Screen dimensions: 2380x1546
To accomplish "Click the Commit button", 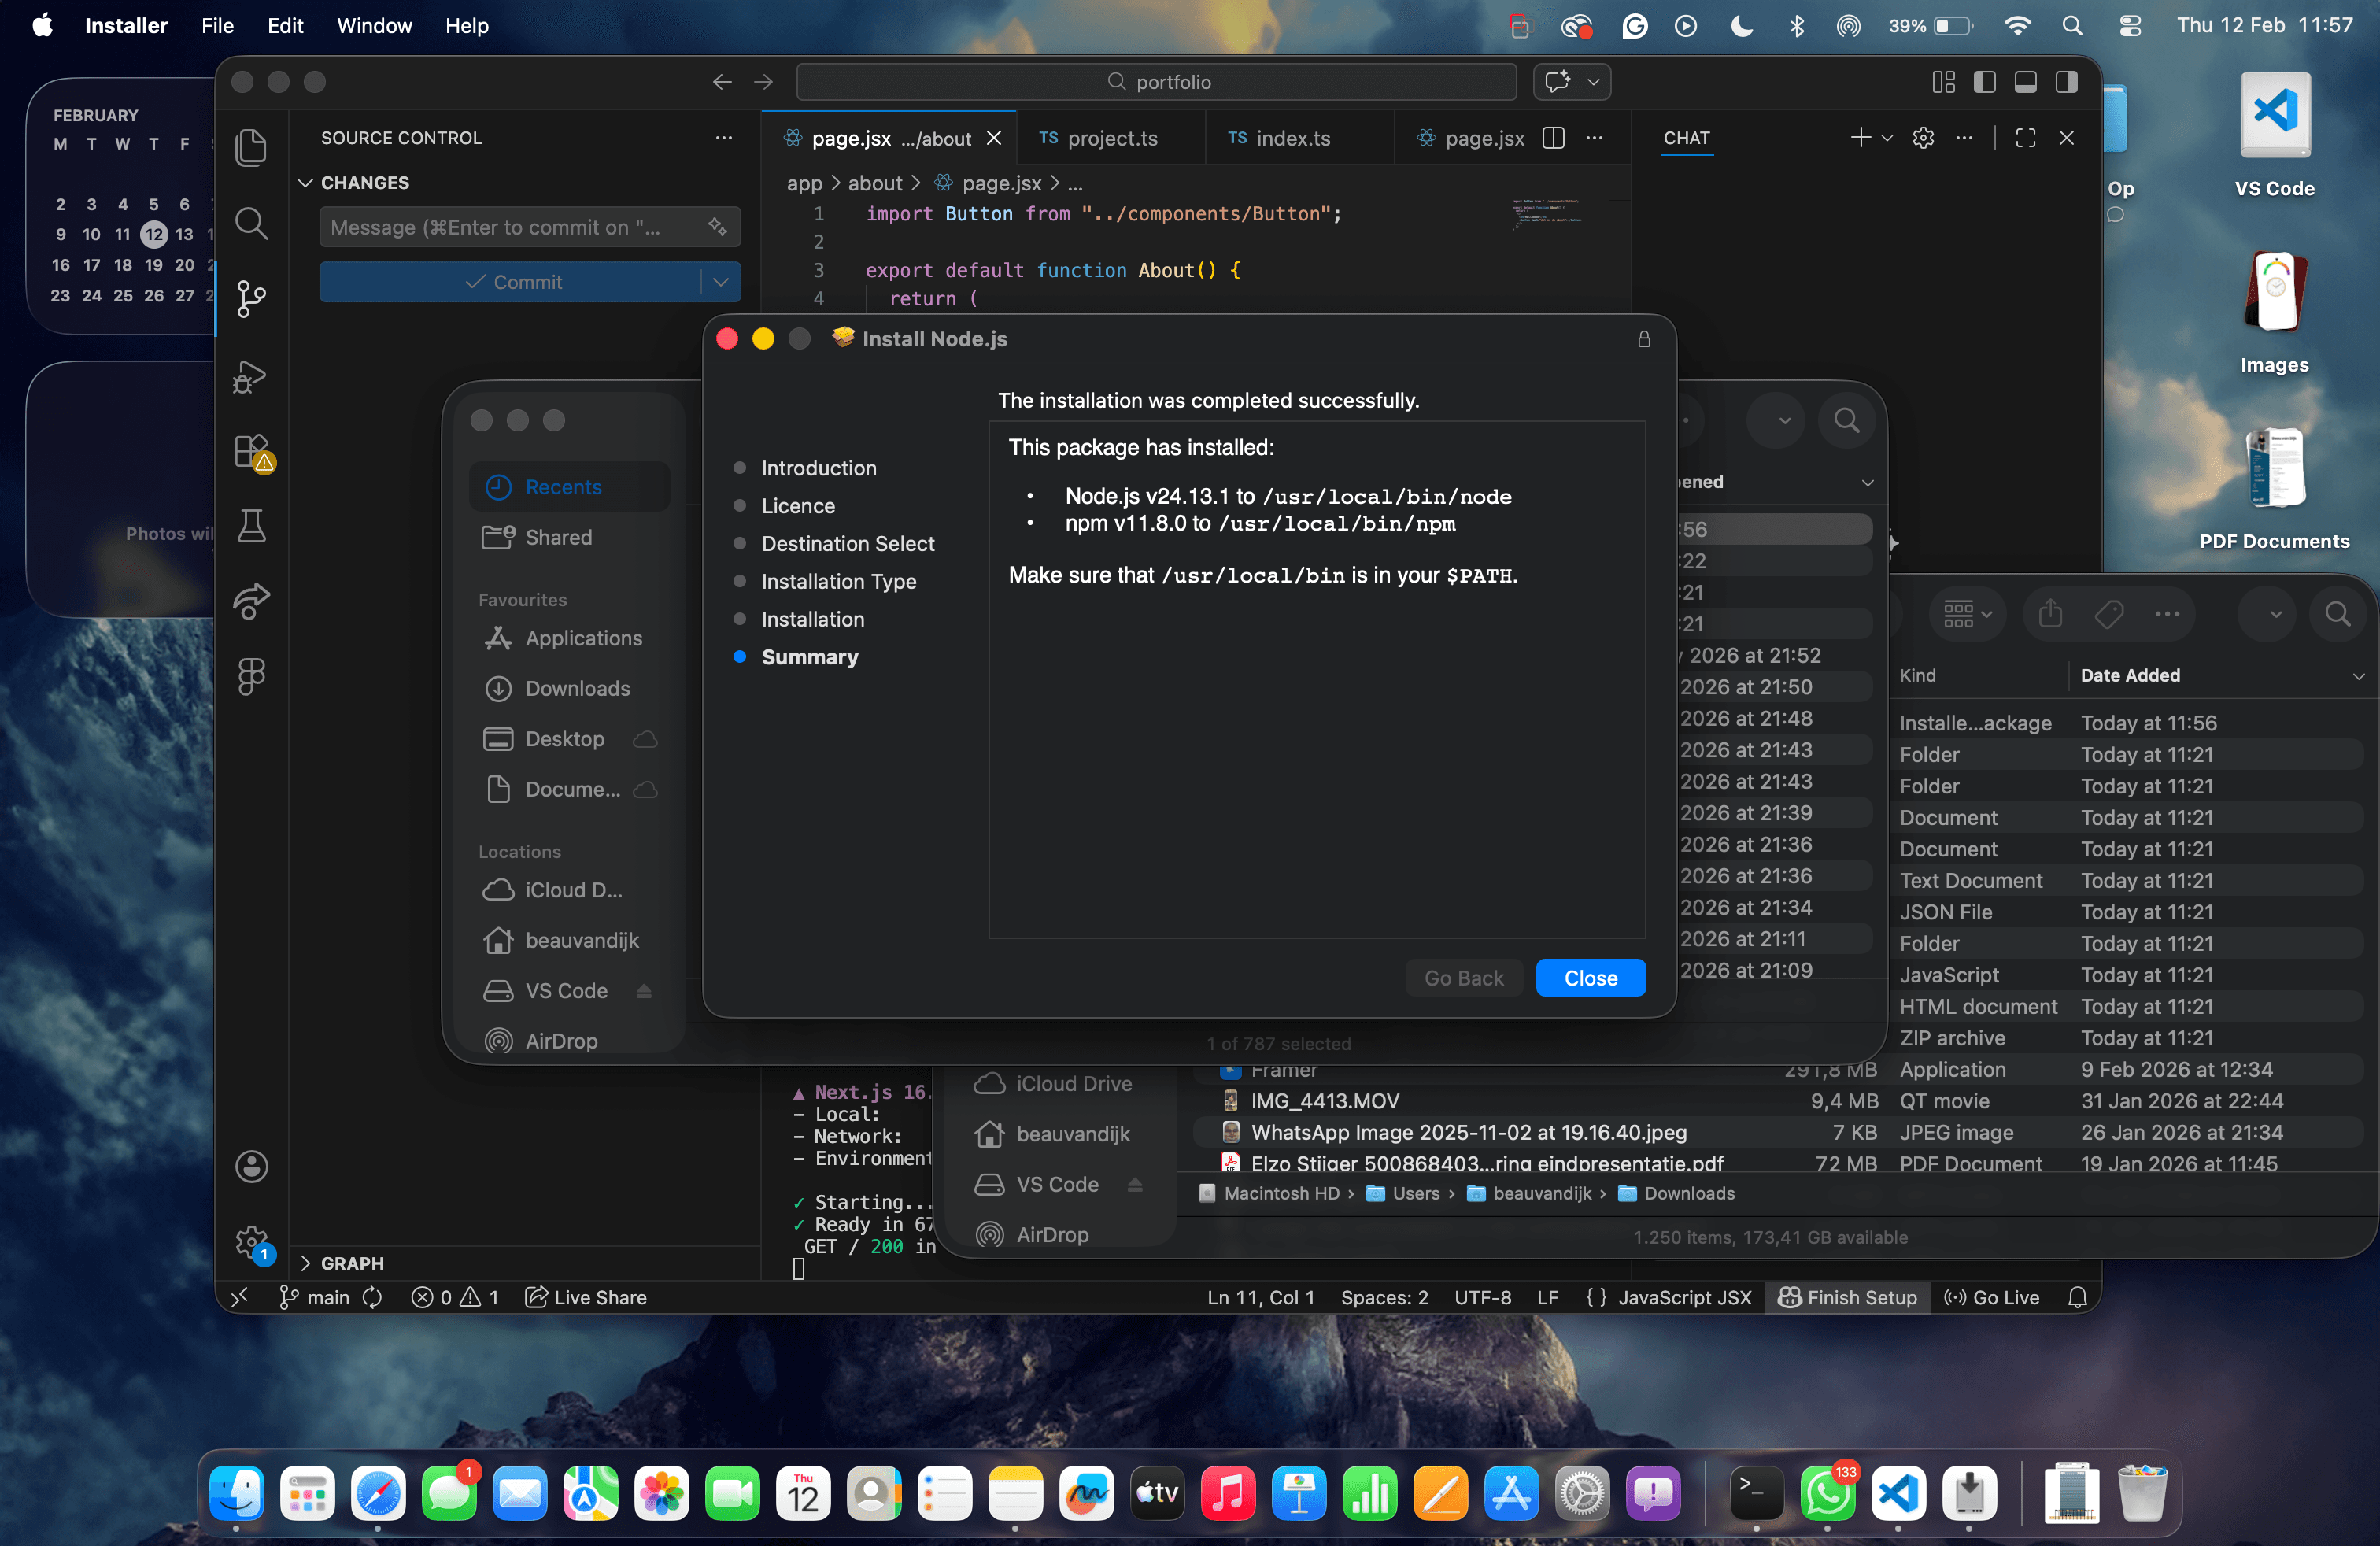I will tap(511, 282).
